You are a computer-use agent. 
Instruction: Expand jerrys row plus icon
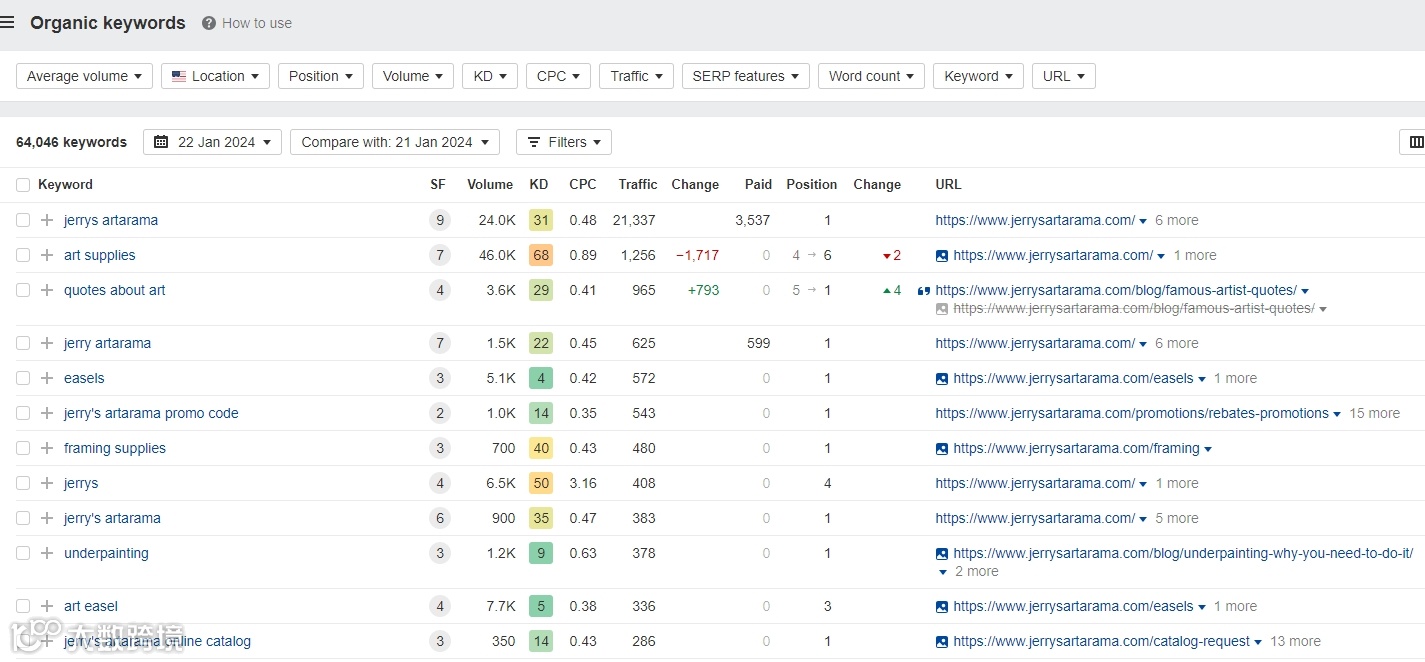(47, 483)
